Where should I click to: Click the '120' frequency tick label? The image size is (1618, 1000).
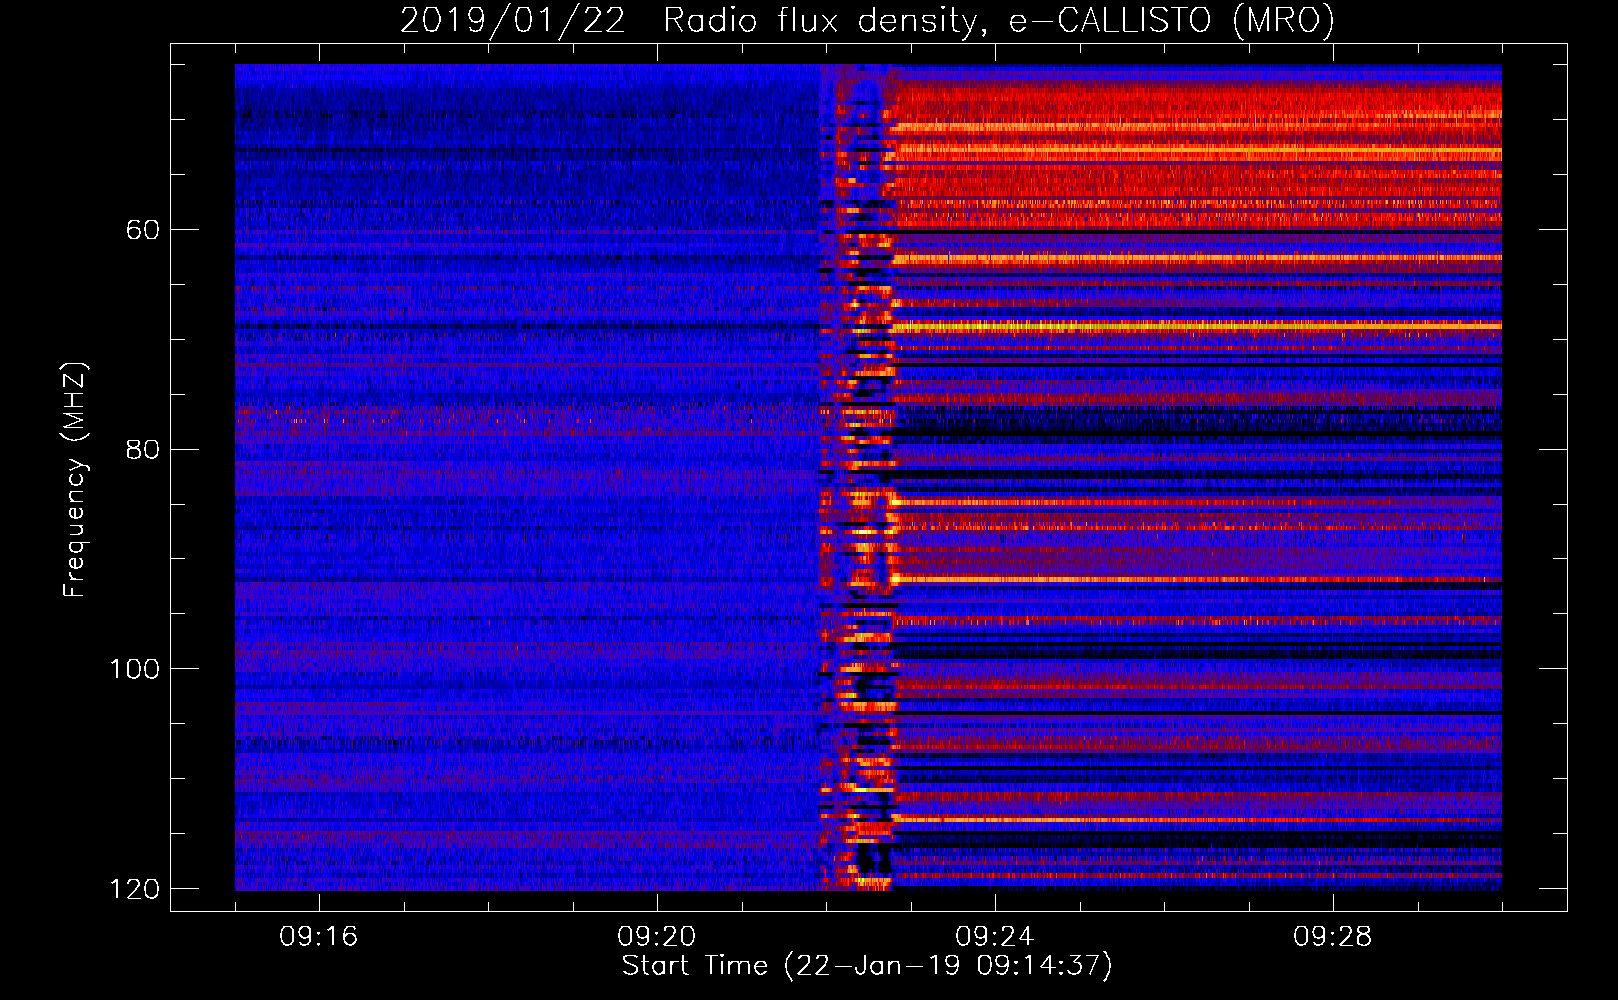click(134, 889)
